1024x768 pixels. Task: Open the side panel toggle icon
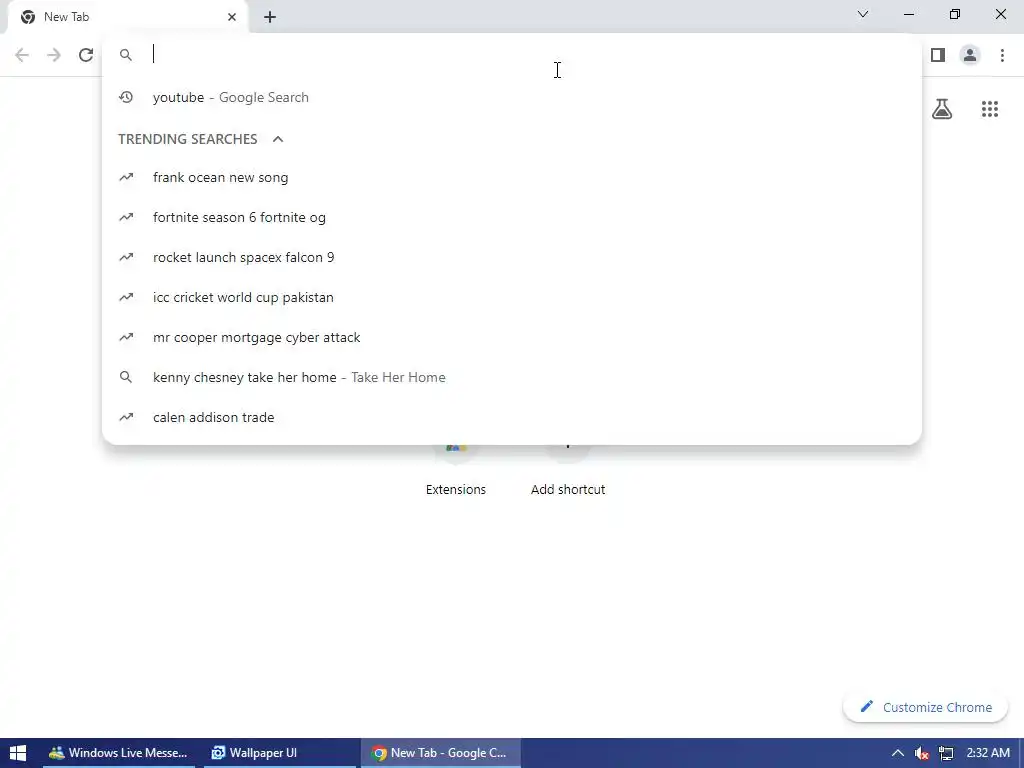pyautogui.click(x=938, y=55)
